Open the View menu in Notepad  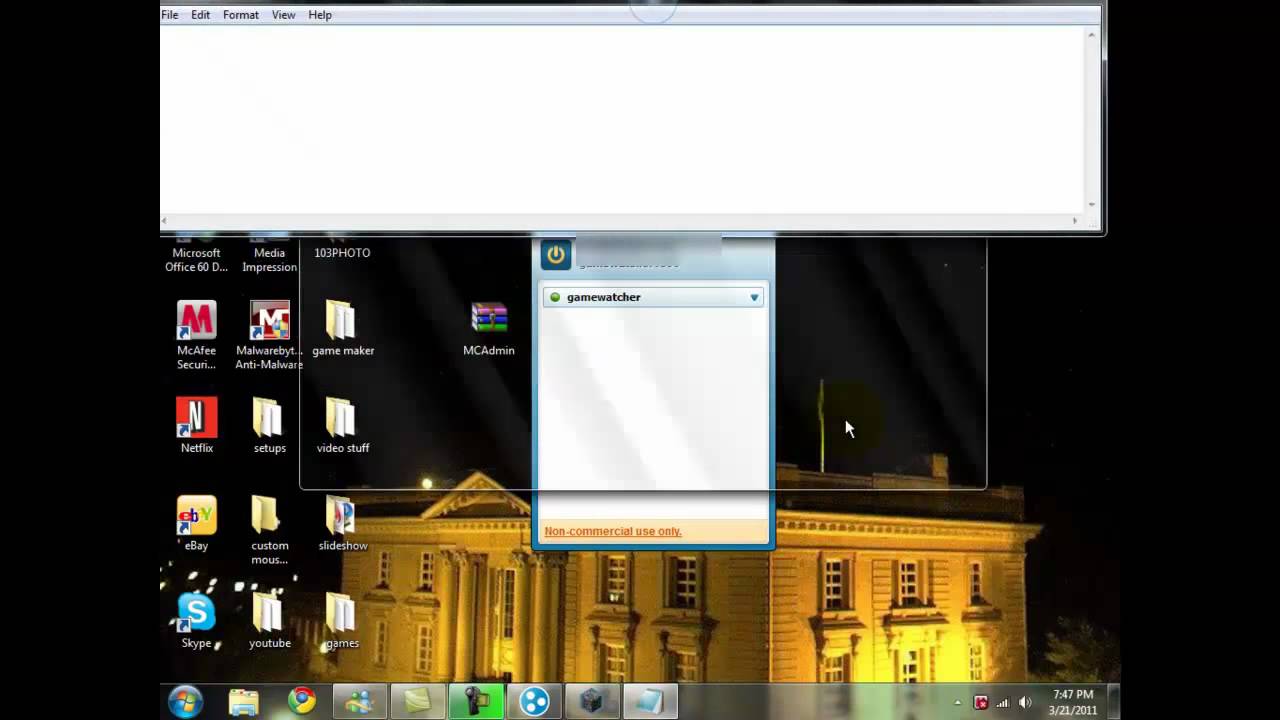(284, 15)
